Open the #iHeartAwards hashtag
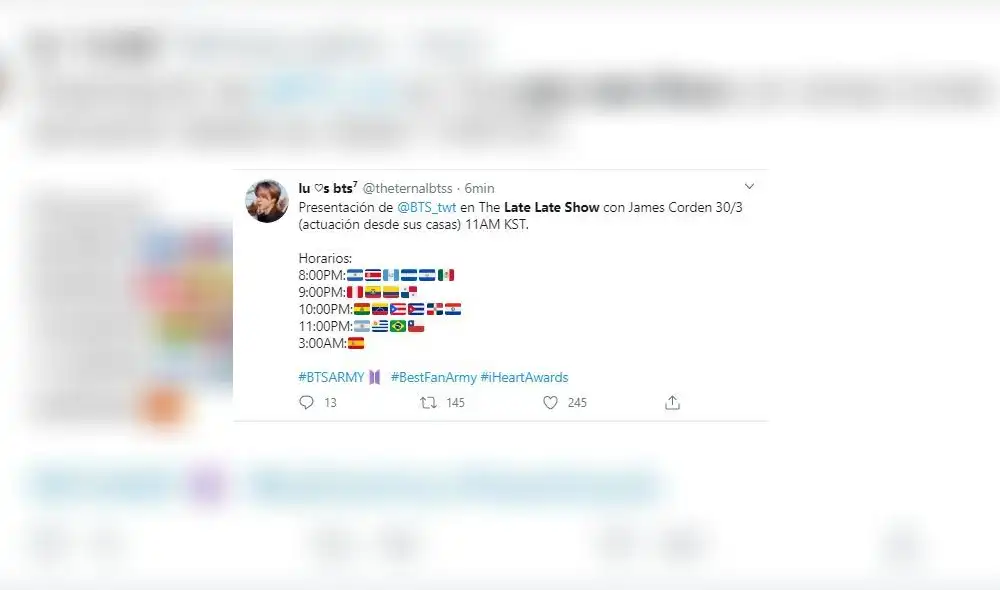1000x590 pixels. (524, 377)
